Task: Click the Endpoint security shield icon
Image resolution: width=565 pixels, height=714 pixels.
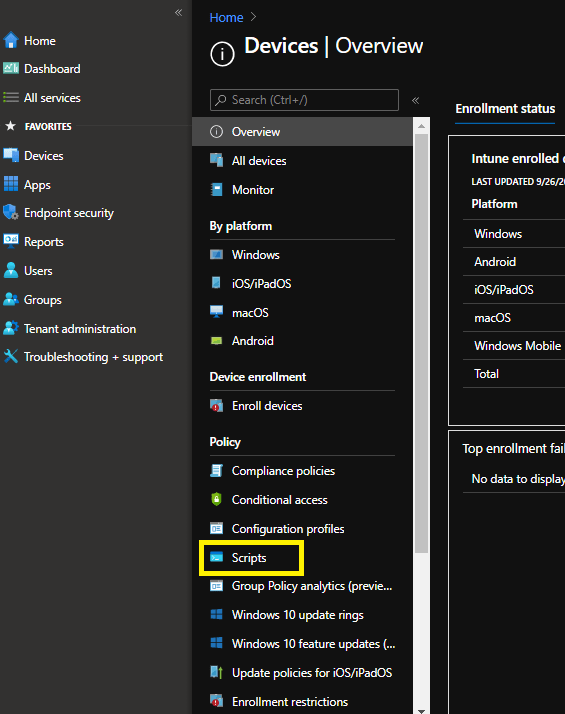Action: click(10, 213)
